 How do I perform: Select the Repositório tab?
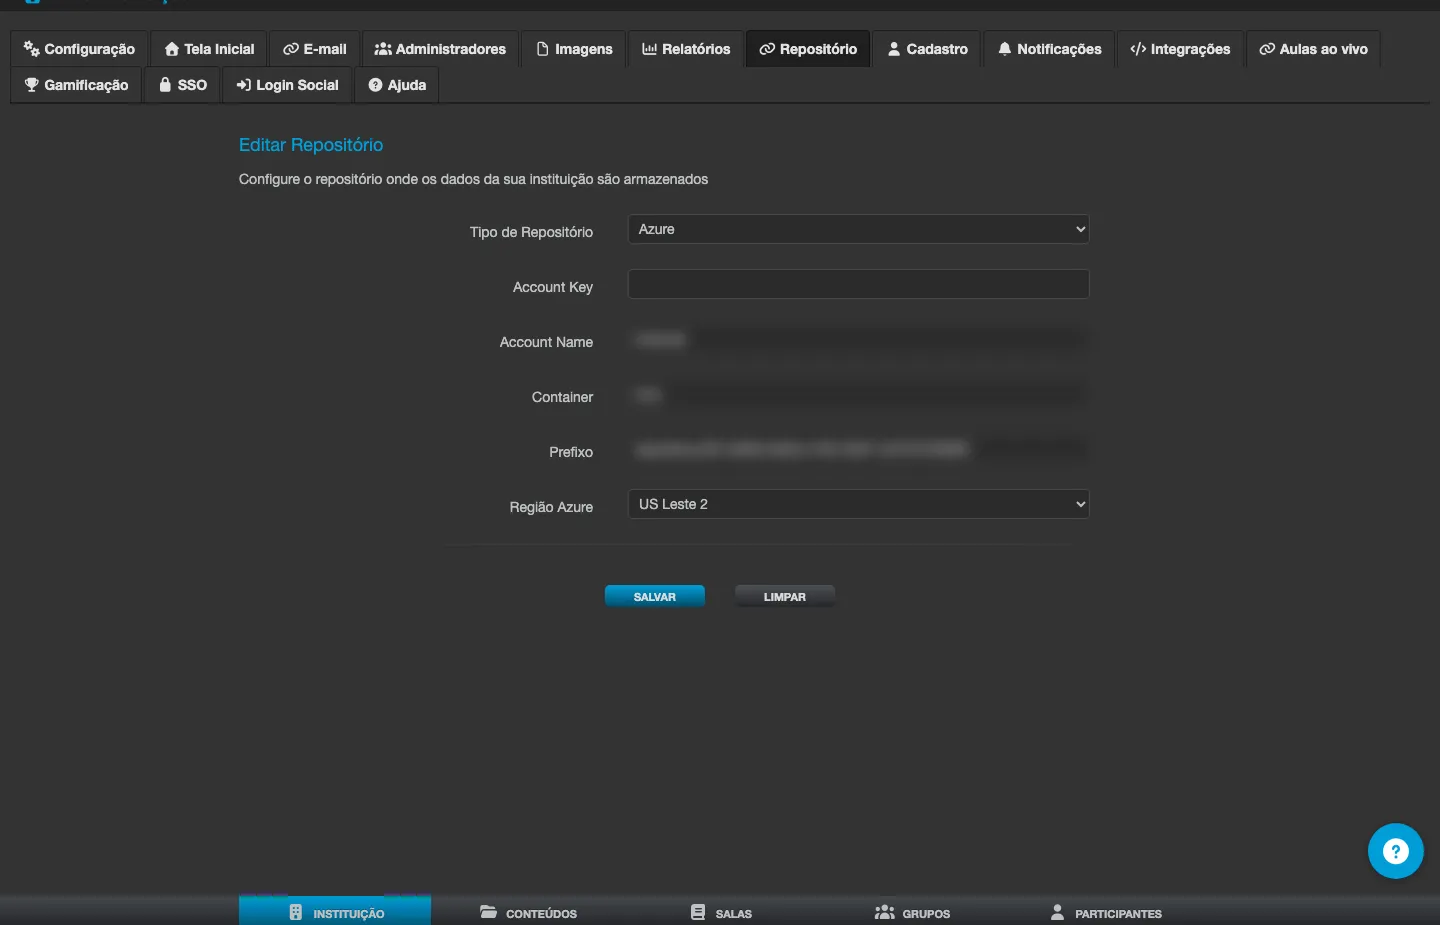pos(808,49)
